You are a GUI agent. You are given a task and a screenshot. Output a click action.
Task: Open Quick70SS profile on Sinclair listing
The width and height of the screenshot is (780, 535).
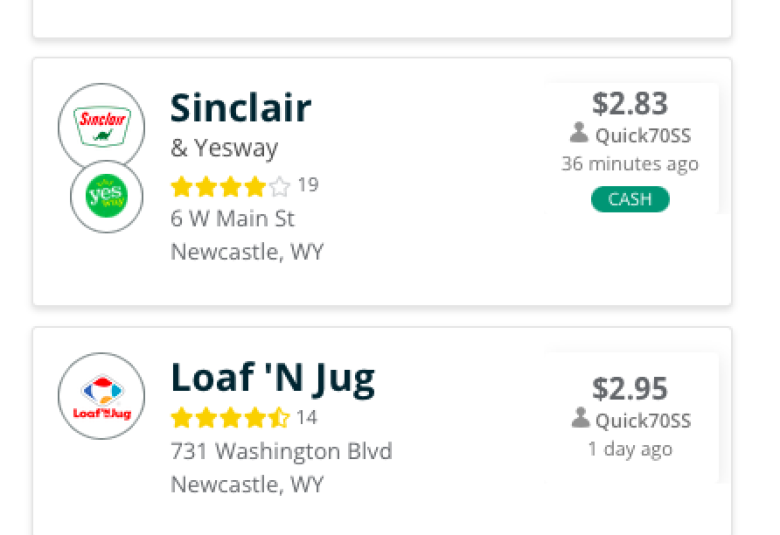(643, 135)
